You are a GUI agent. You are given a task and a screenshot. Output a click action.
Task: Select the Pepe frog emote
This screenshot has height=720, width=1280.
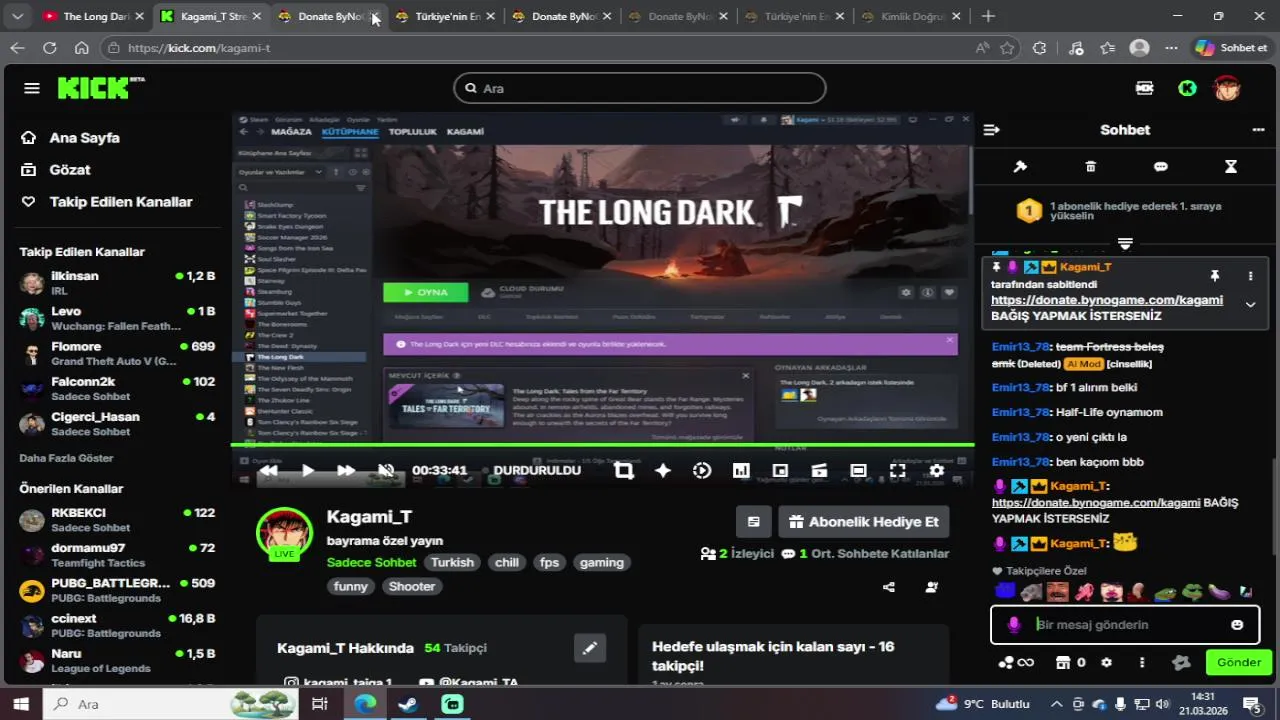click(x=1192, y=592)
